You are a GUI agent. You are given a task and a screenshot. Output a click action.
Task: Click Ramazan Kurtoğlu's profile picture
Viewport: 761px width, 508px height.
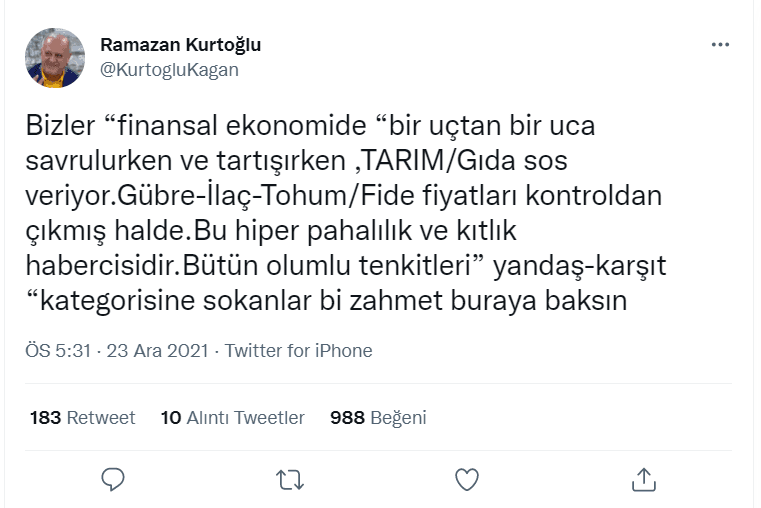coord(55,58)
